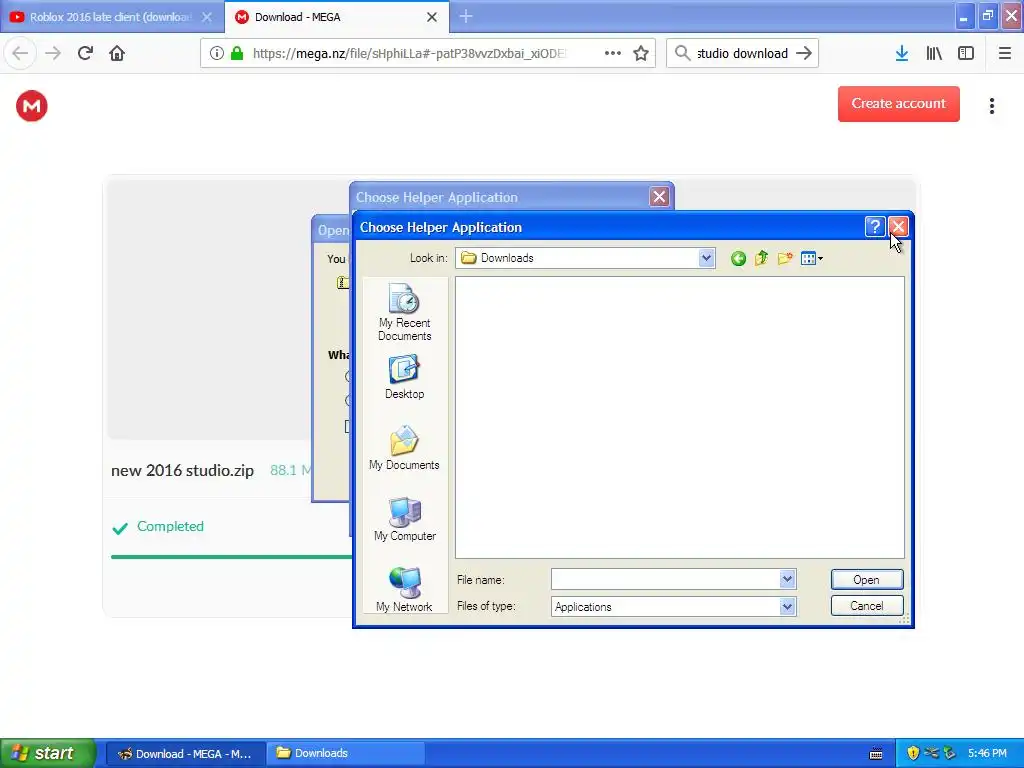Viewport: 1024px width, 768px height.
Task: Submit search with the arrow button
Action: tap(805, 53)
